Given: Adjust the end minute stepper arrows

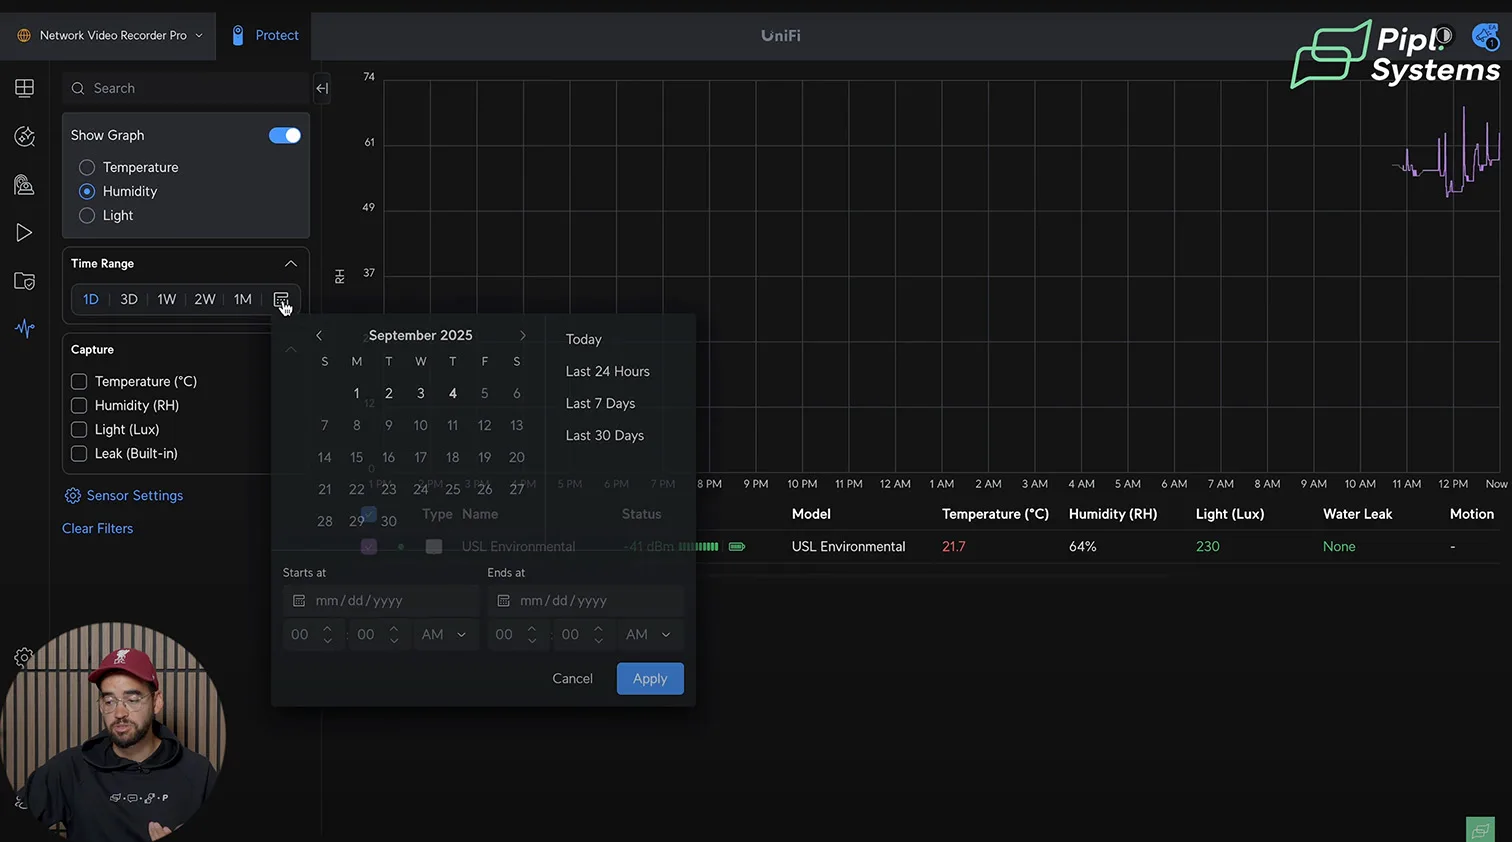Looking at the screenshot, I should coord(598,634).
